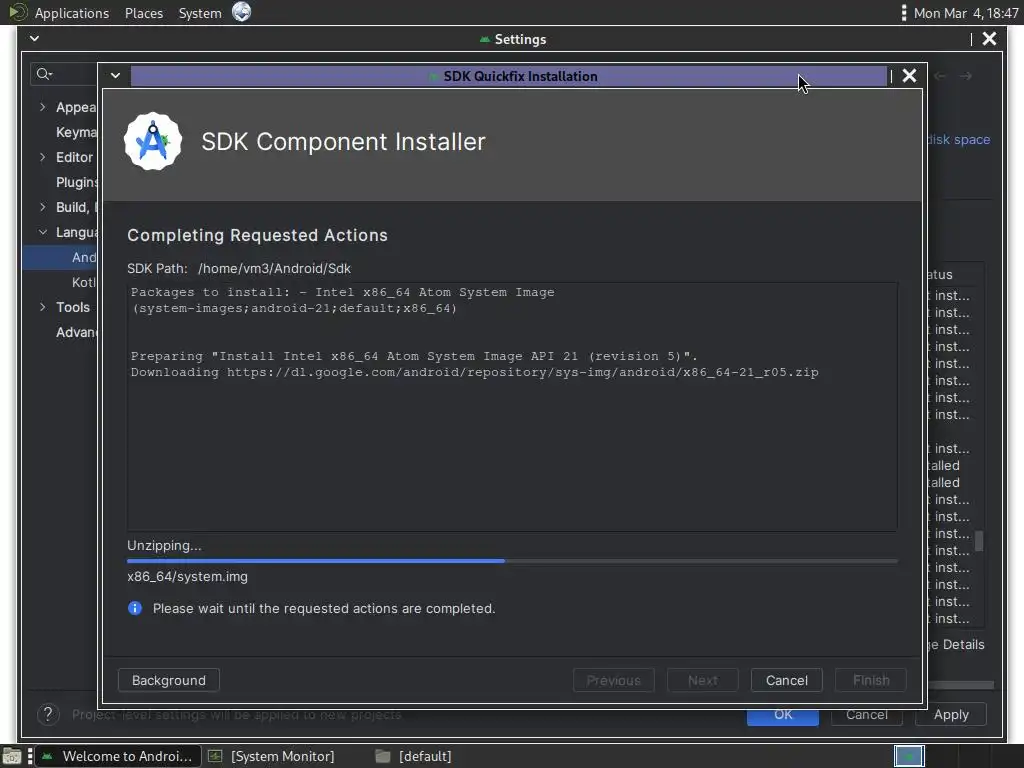Collapse the Languages node in Settings tree
The width and height of the screenshot is (1024, 768).
42,232
